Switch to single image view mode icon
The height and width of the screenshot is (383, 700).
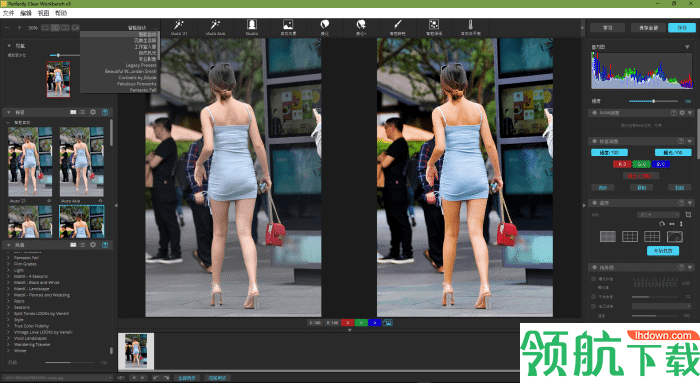pos(45,28)
